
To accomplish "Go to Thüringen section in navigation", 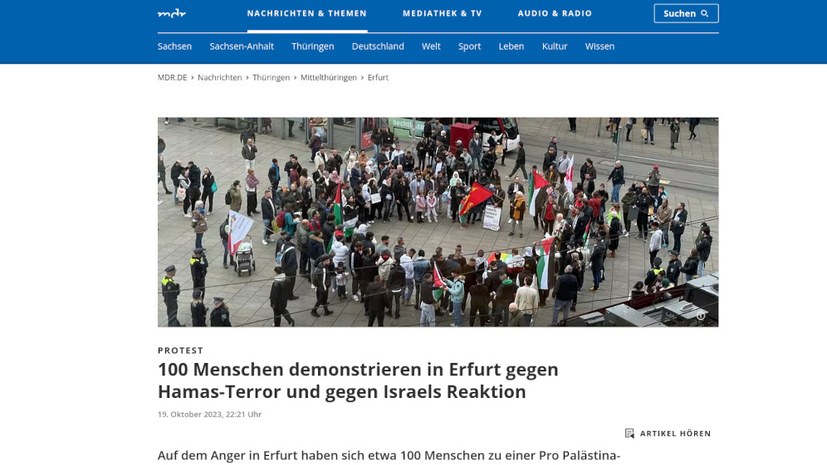I will tap(313, 46).
